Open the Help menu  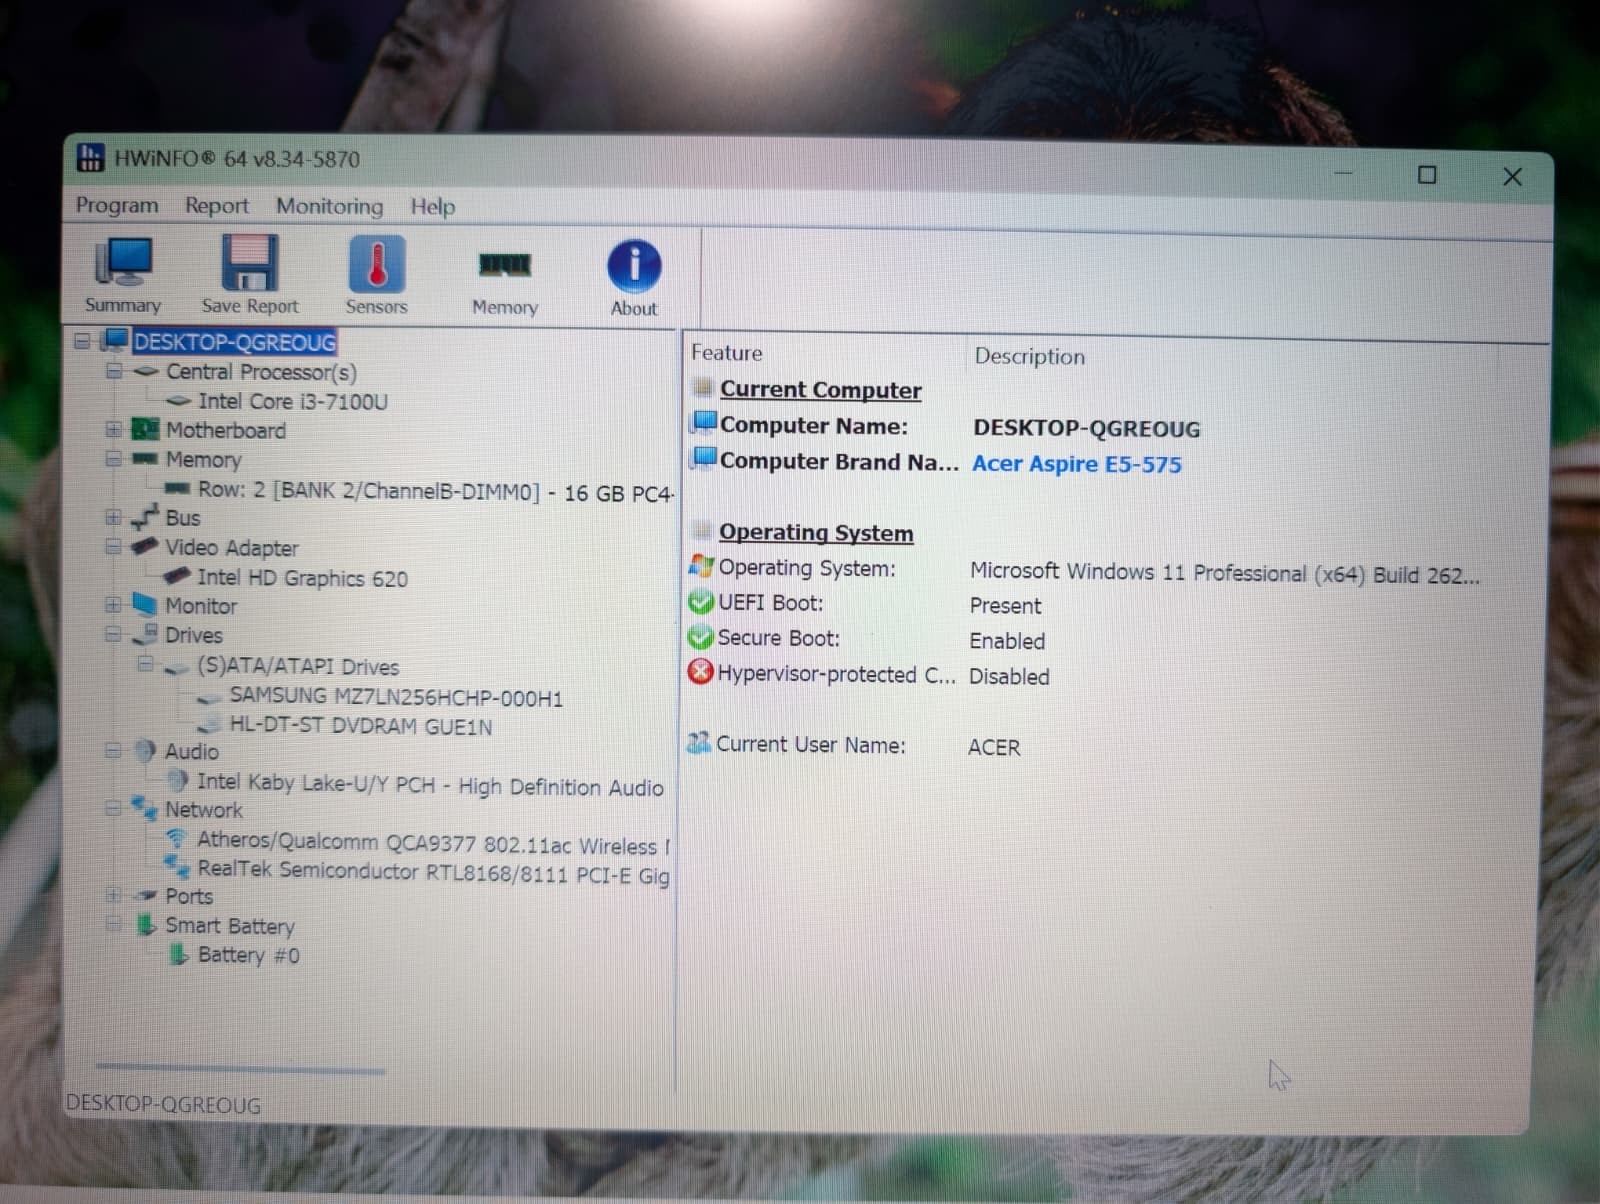432,207
